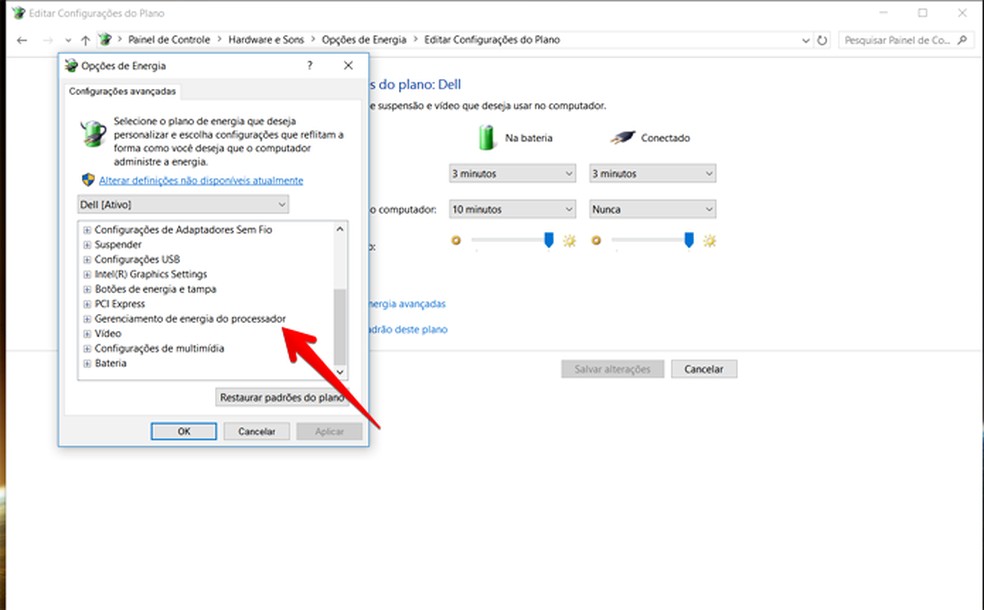Click the bright sun icon of battery slider
The width and height of the screenshot is (984, 610).
(569, 240)
